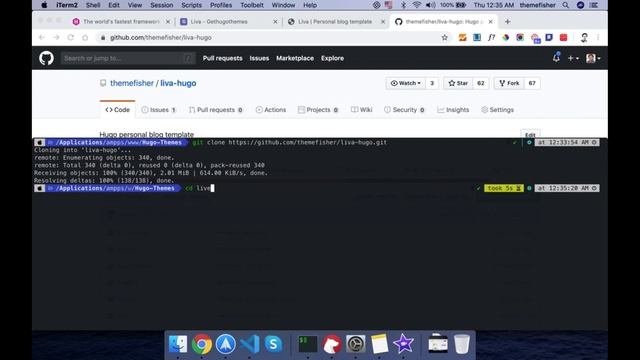The image size is (640, 360).
Task: Open the watchers count 3
Action: 432,83
